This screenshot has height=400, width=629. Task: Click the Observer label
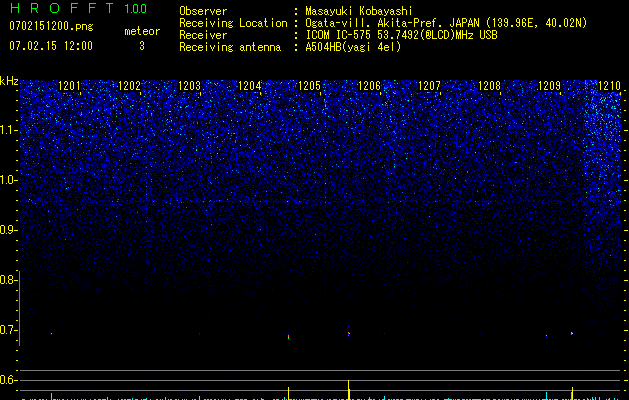203,11
